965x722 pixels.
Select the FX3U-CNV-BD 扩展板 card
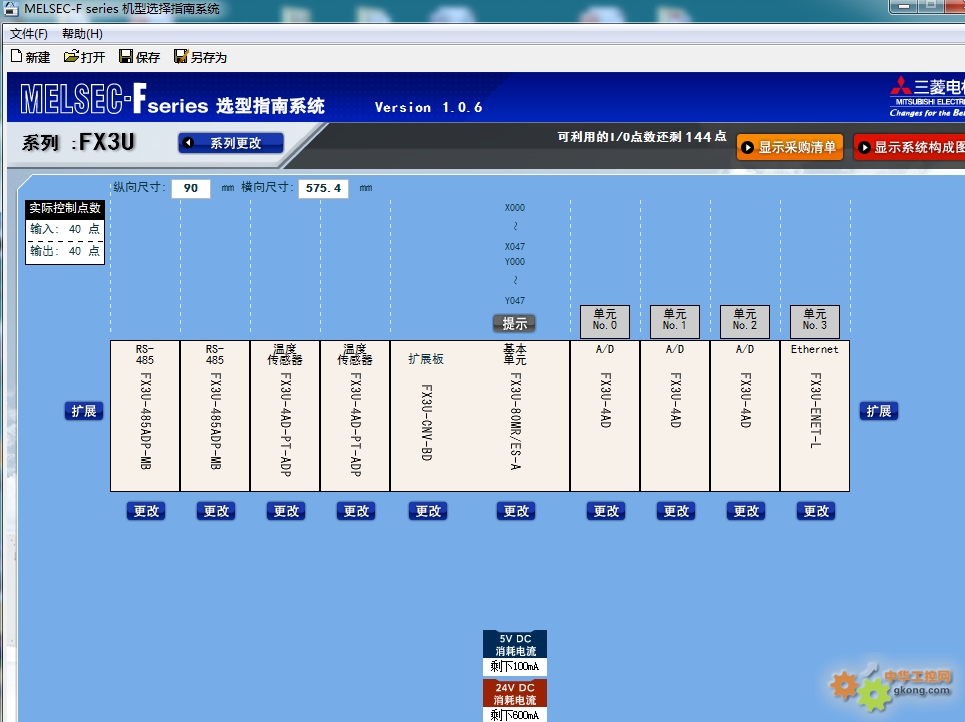tap(426, 416)
